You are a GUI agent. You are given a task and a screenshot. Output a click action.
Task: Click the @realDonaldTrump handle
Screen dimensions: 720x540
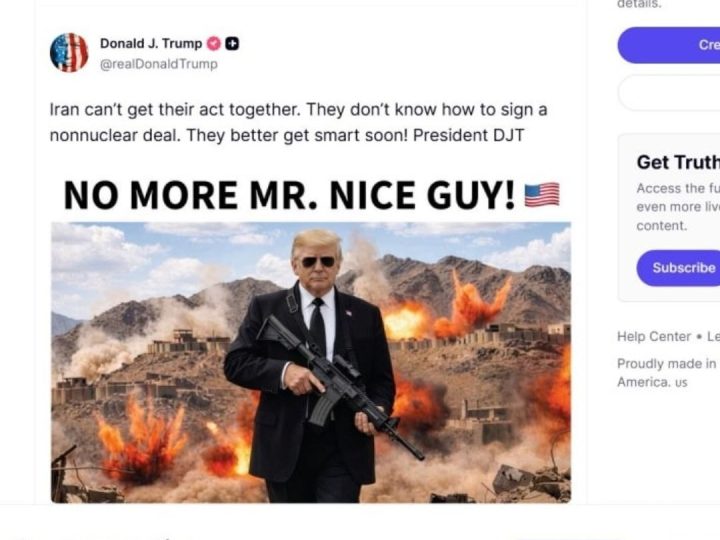(x=158, y=64)
